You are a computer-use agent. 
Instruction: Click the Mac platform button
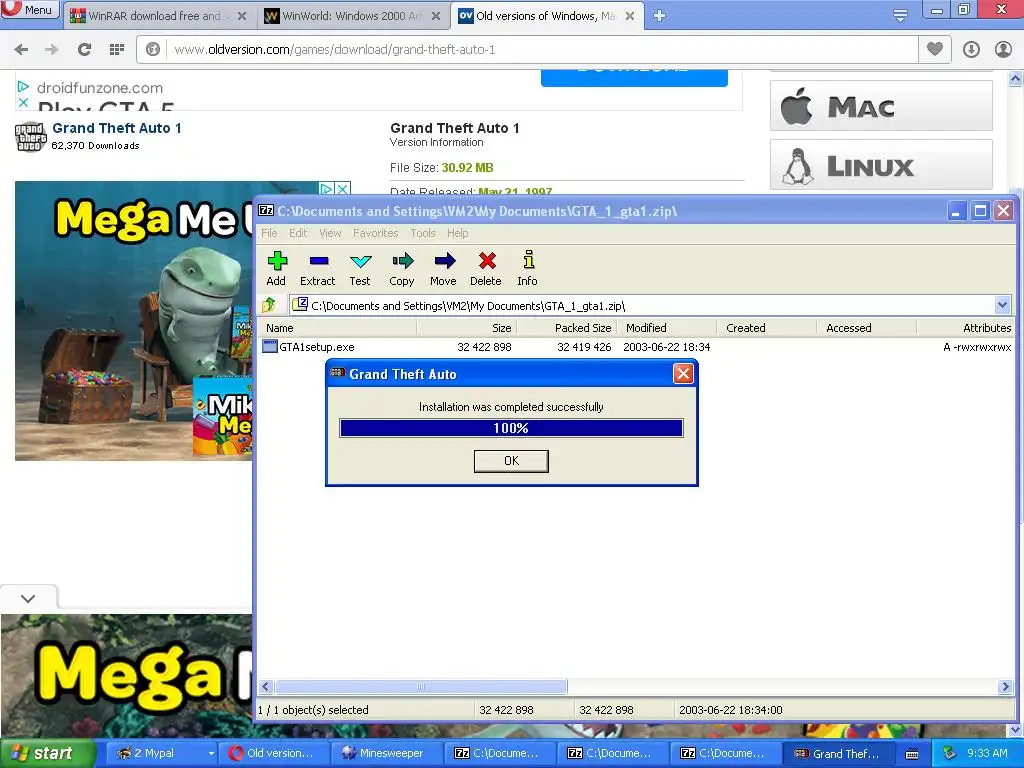pyautogui.click(x=881, y=106)
